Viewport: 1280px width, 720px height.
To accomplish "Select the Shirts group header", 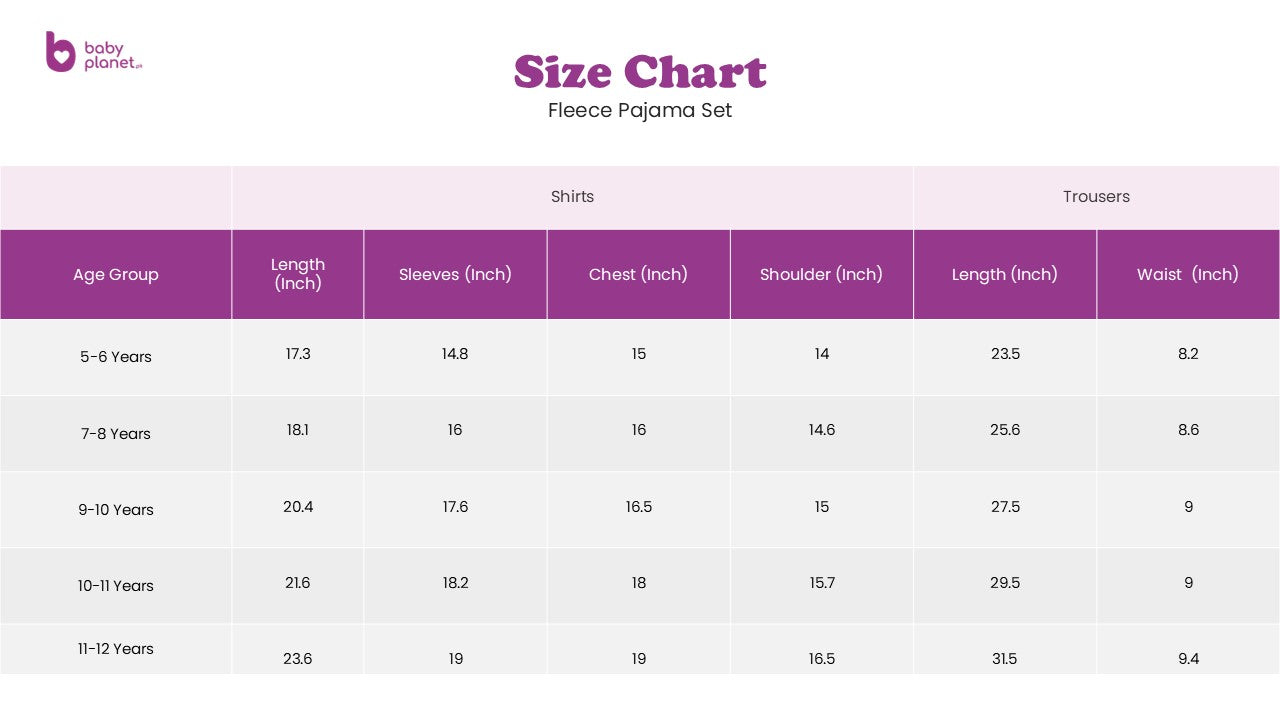I will pyautogui.click(x=572, y=197).
